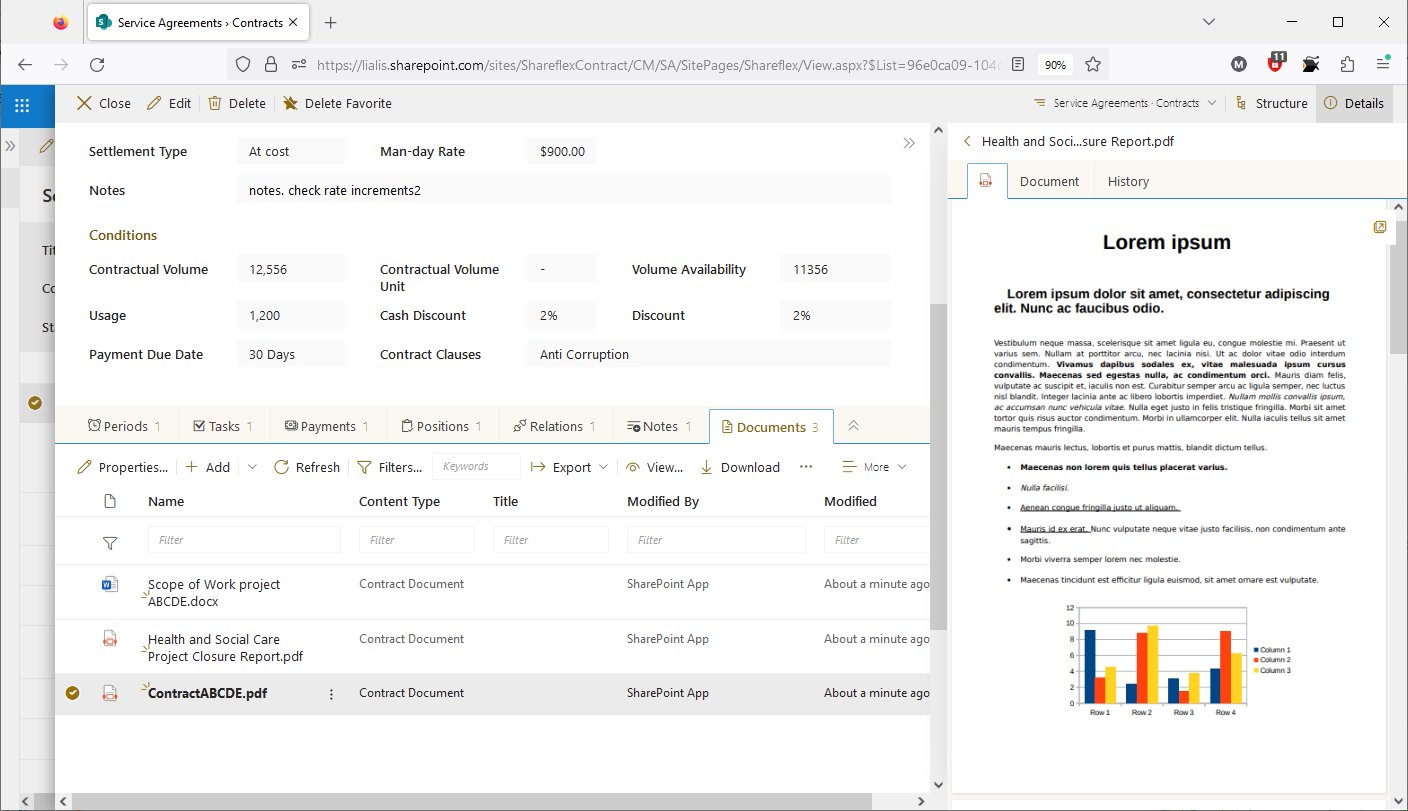Click the PDF icon tab in details pane

pos(986,181)
